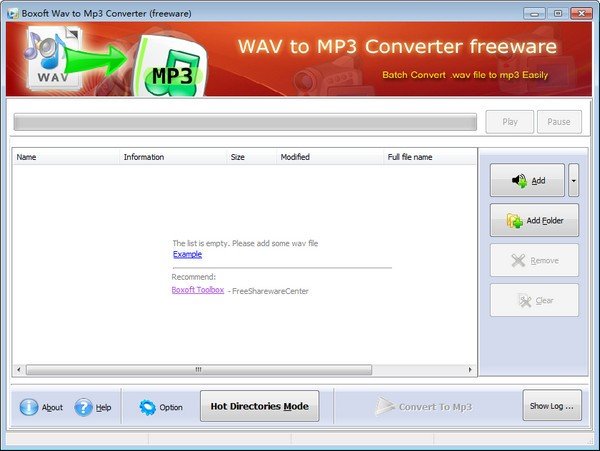Open the Example link
Viewport: 600px width, 451px height.
click(187, 254)
